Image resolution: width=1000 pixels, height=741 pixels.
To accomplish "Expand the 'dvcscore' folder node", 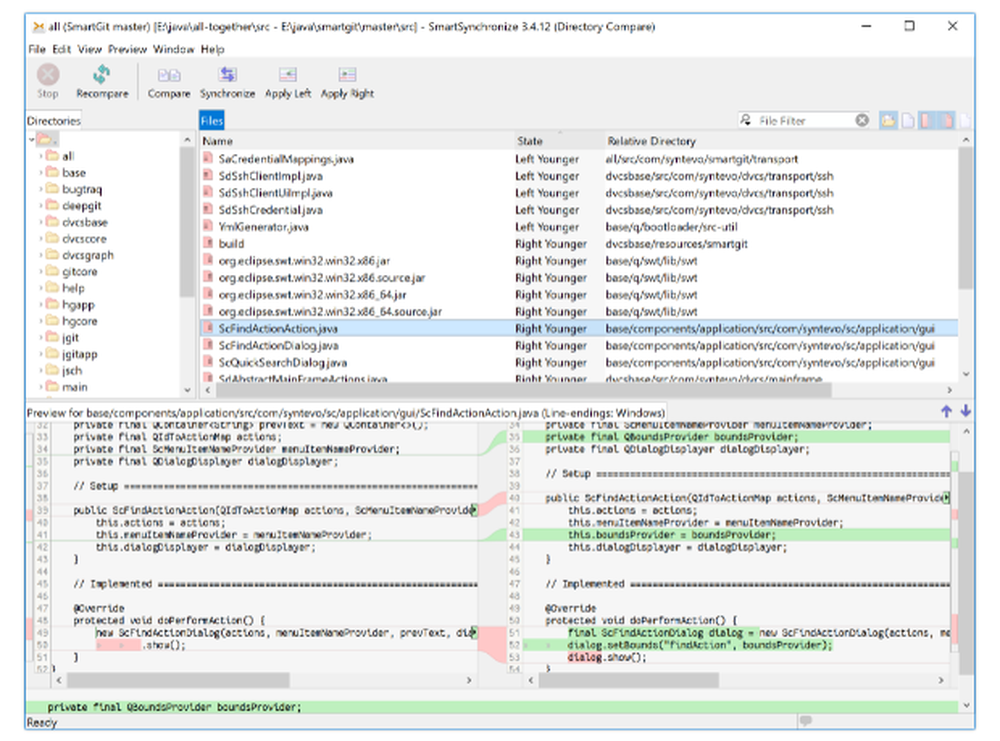I will coord(41,238).
